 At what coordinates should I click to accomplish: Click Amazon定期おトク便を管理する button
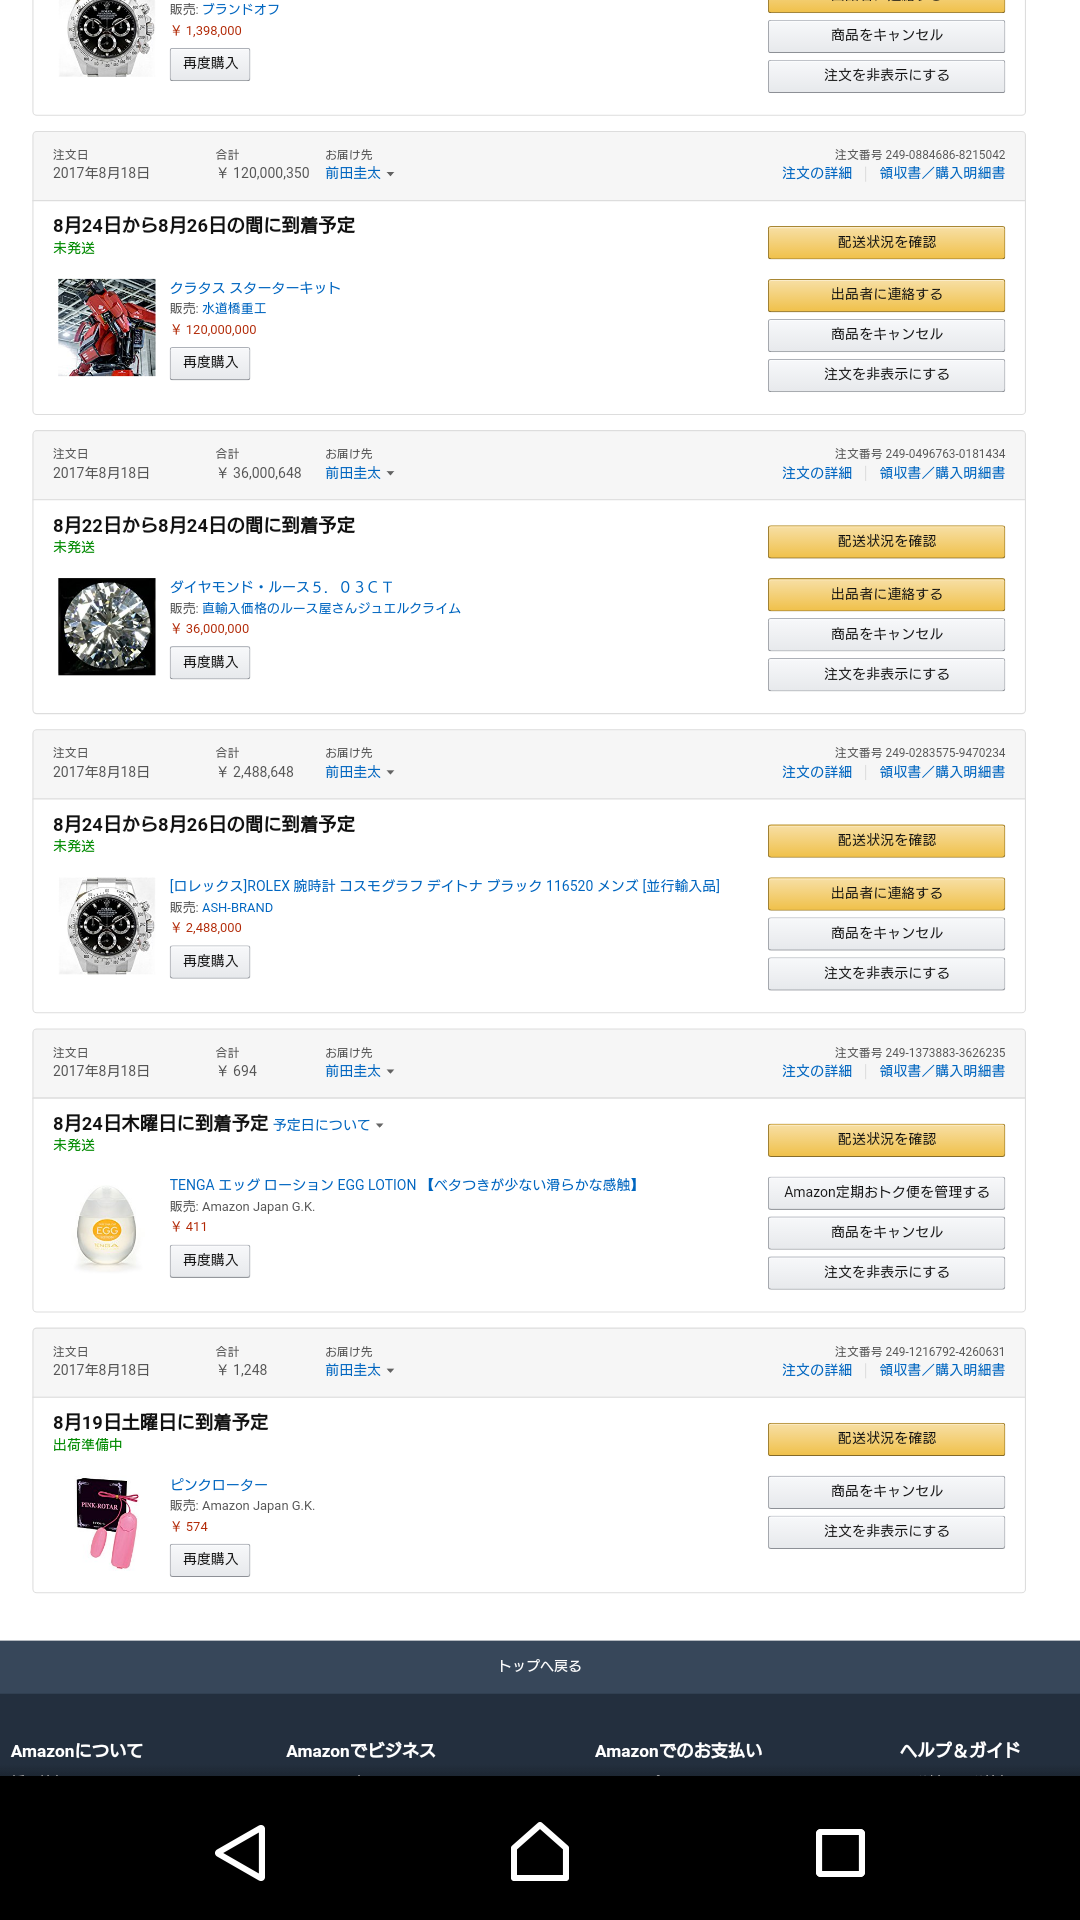point(886,1192)
